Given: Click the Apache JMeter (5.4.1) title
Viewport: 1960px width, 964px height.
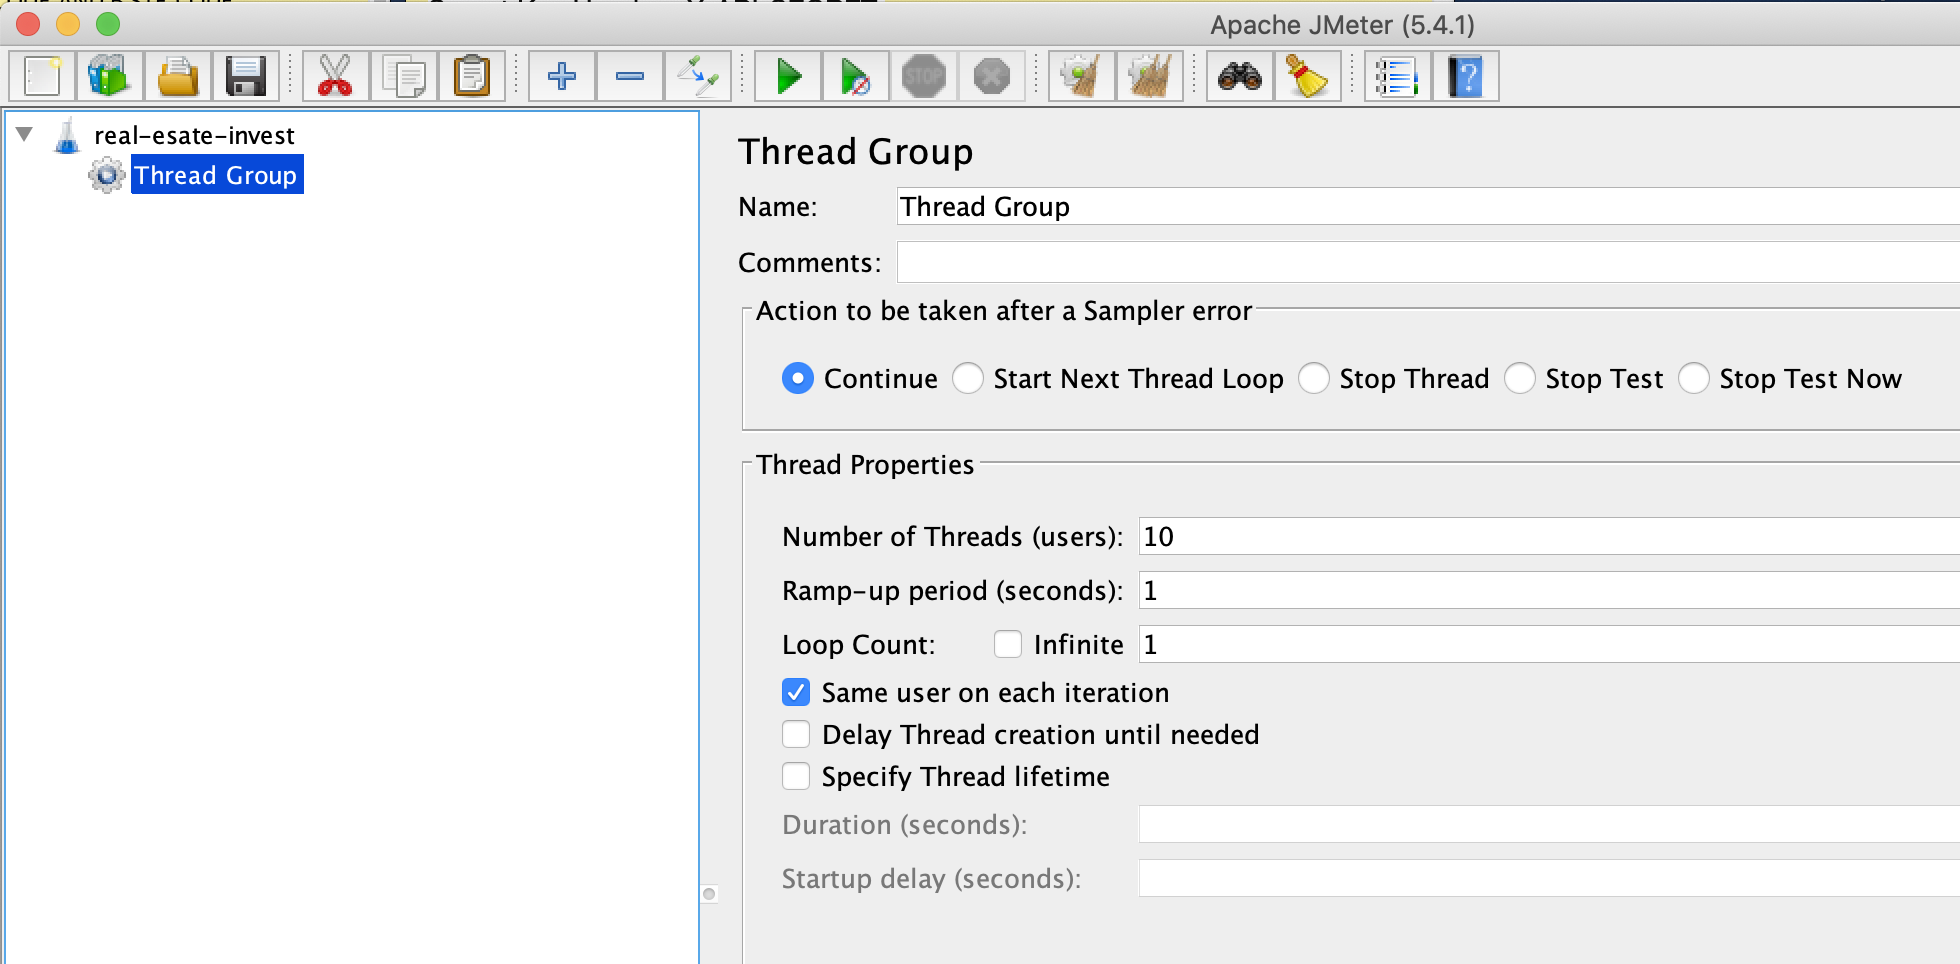Looking at the screenshot, I should [x=1342, y=24].
